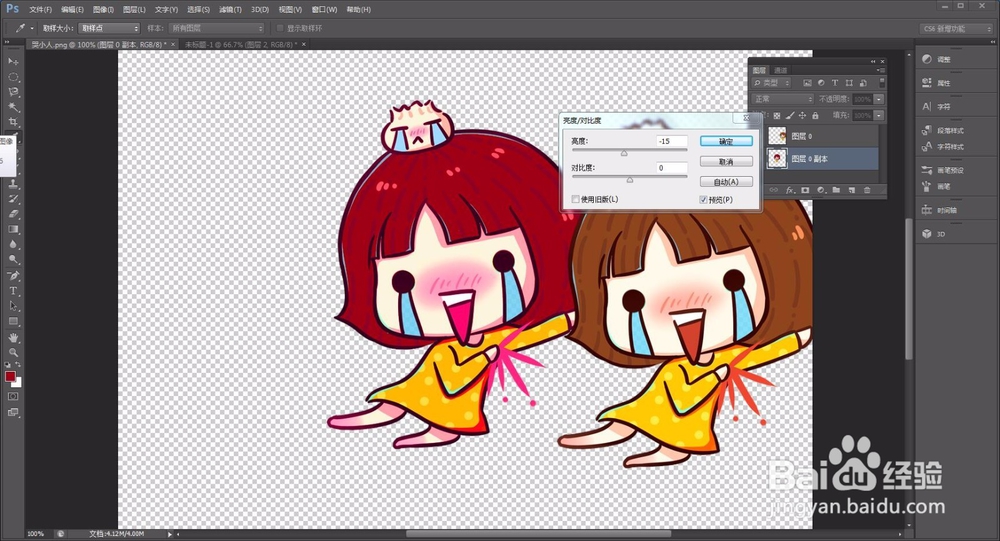This screenshot has width=1000, height=541.
Task: Toggle the layer filtering on/off switch
Action: 882,83
